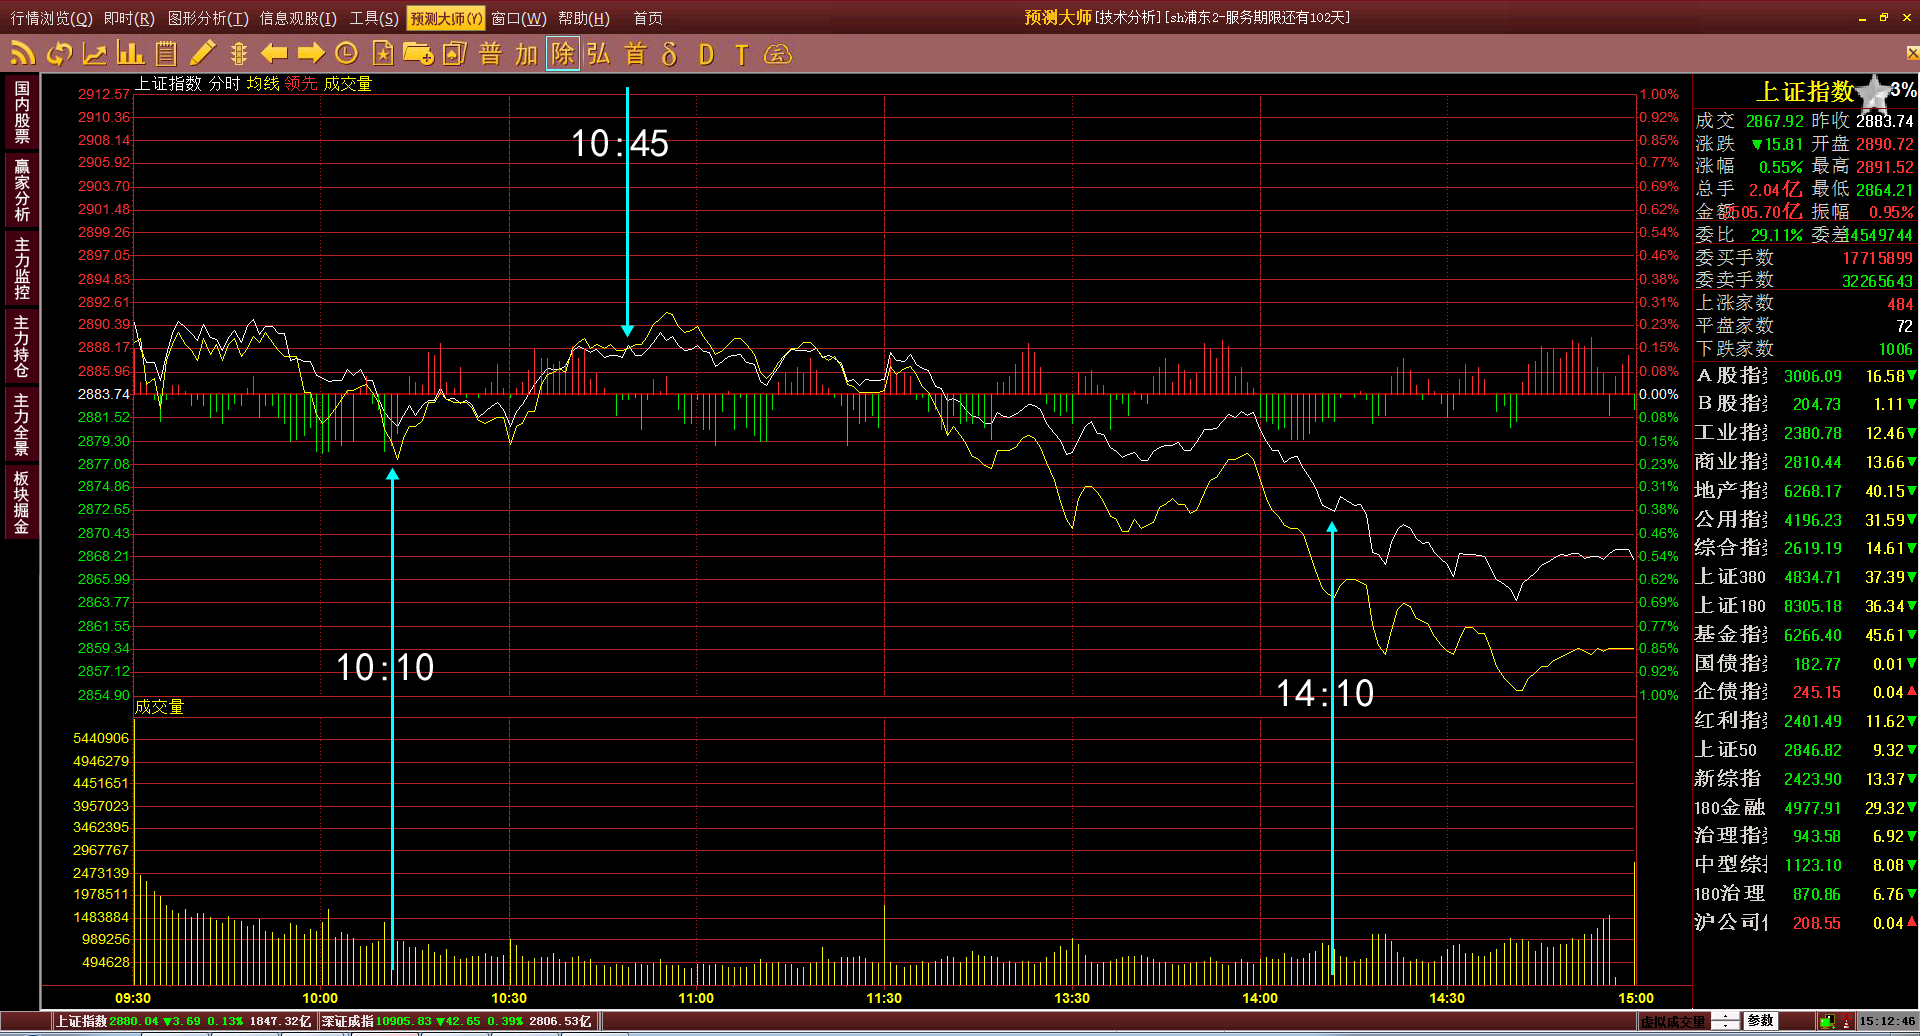Select the 主力持仓 sidebar tab

point(22,346)
